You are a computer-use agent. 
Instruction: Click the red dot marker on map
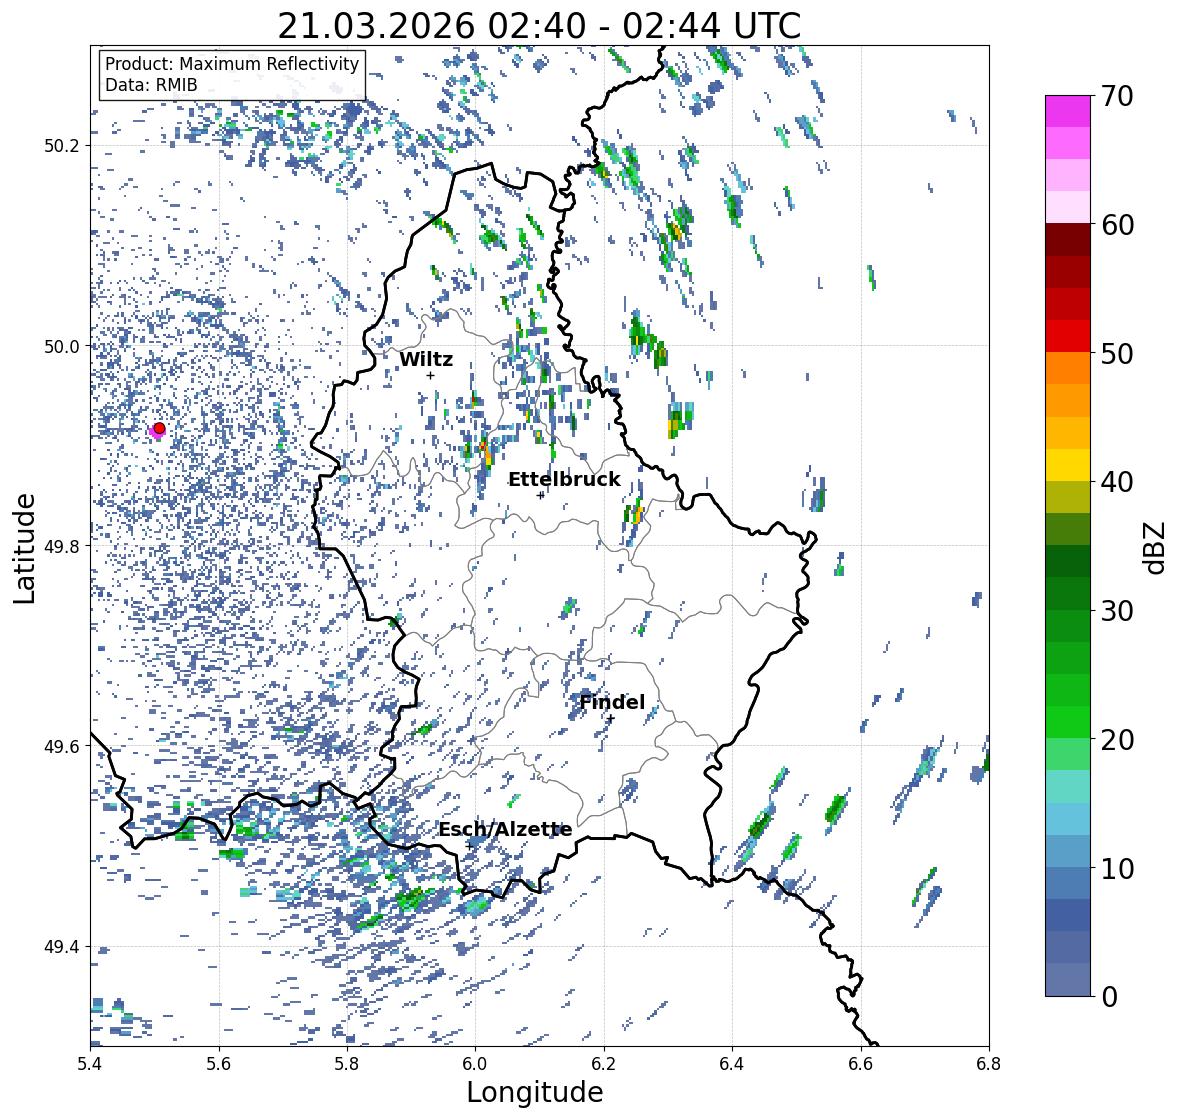click(x=159, y=428)
